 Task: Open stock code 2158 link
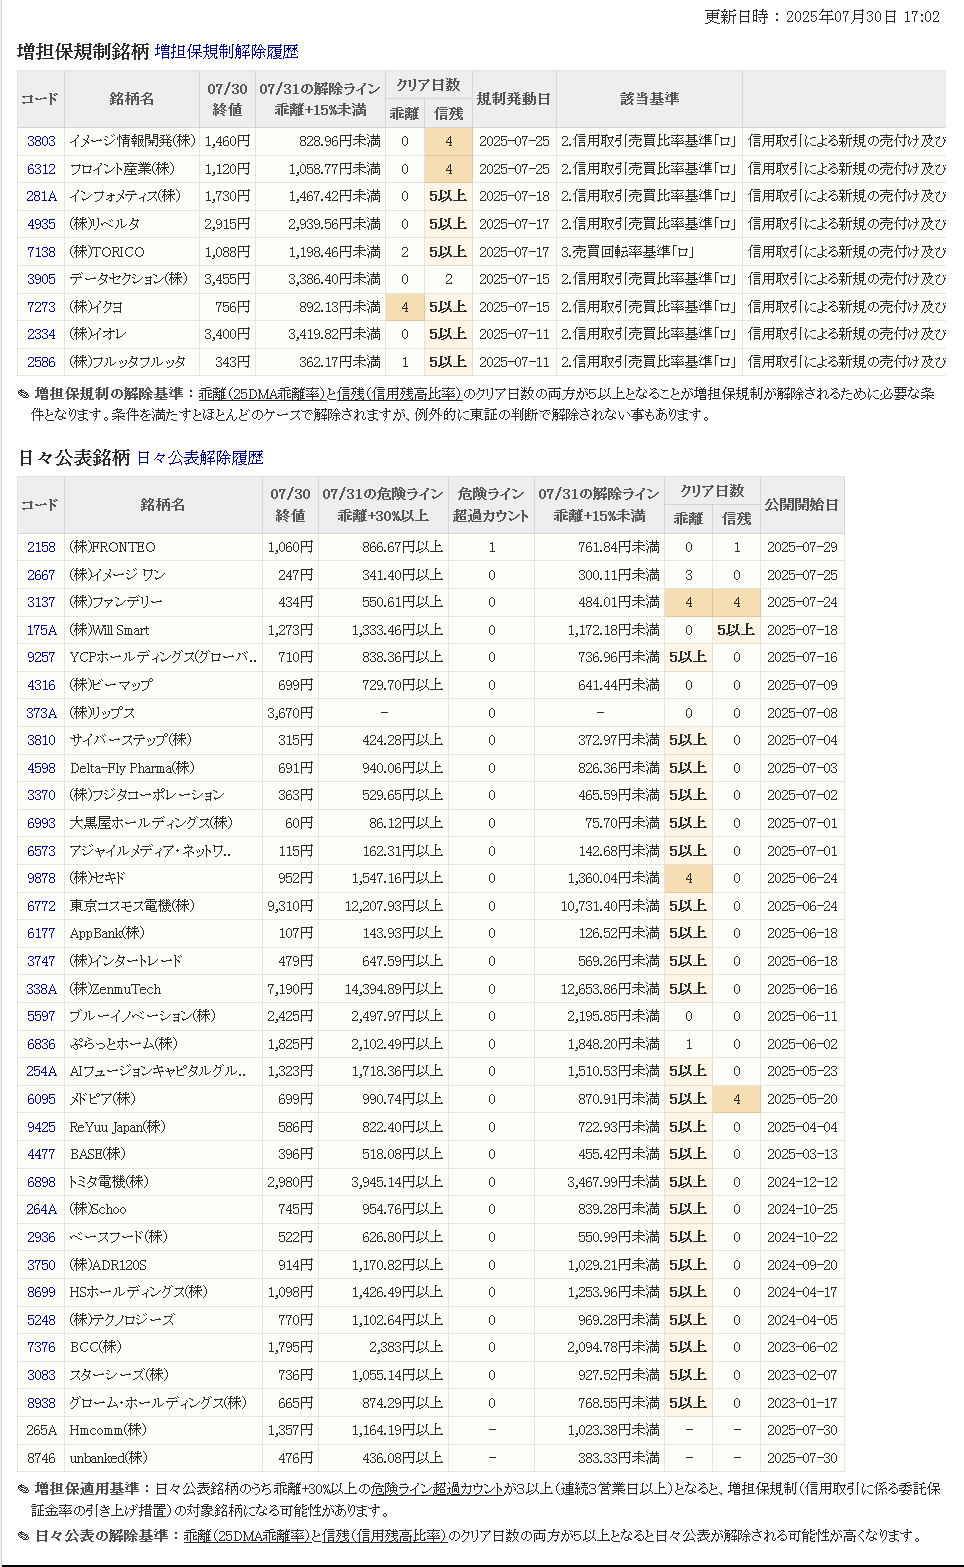point(41,547)
